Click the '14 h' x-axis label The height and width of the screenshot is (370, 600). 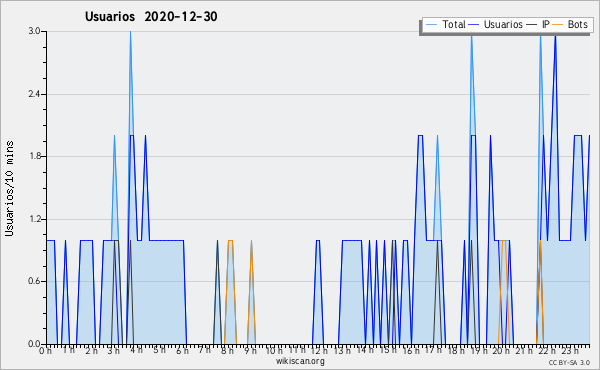point(364,350)
